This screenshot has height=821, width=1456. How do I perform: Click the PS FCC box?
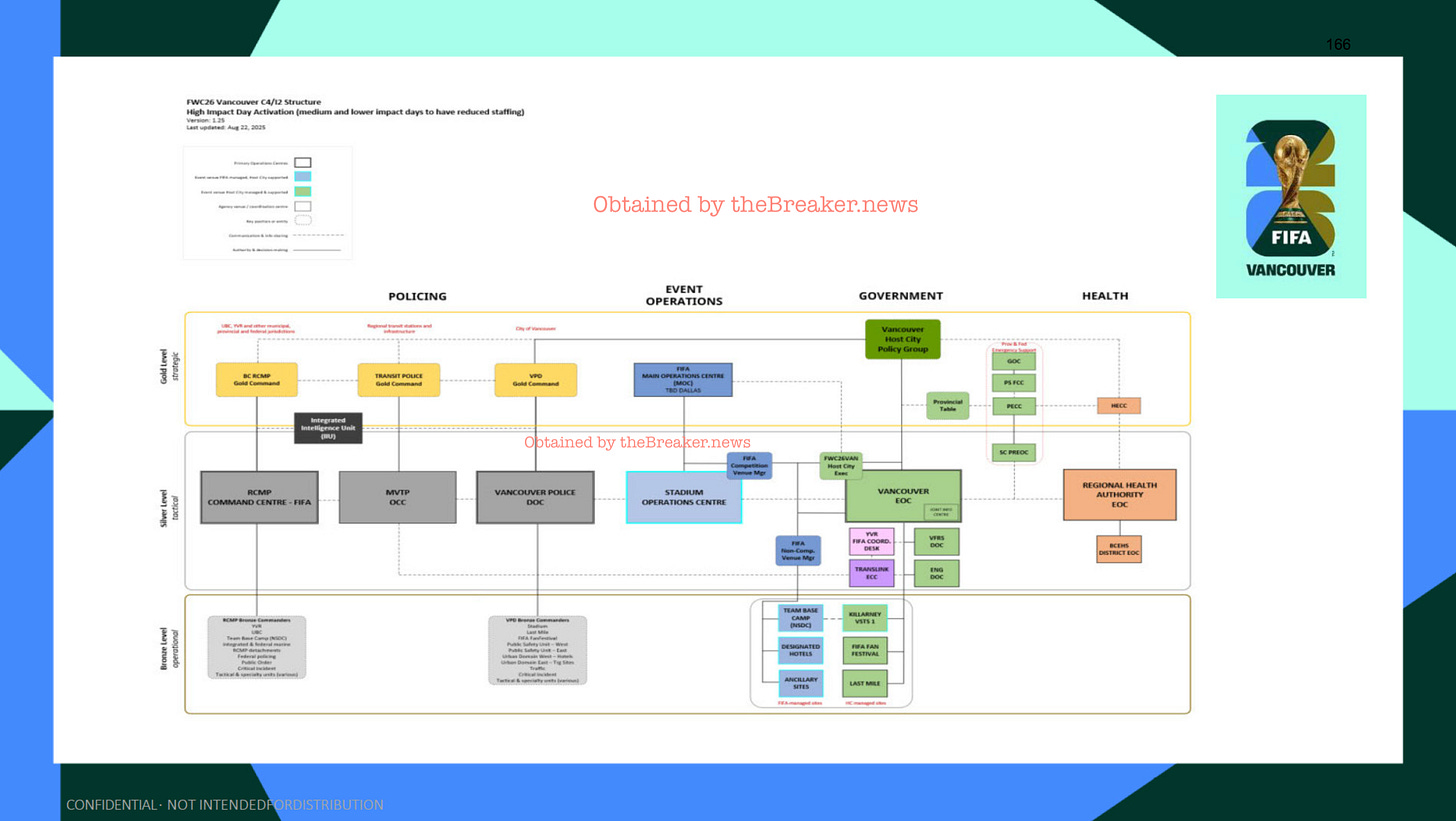click(x=1014, y=383)
